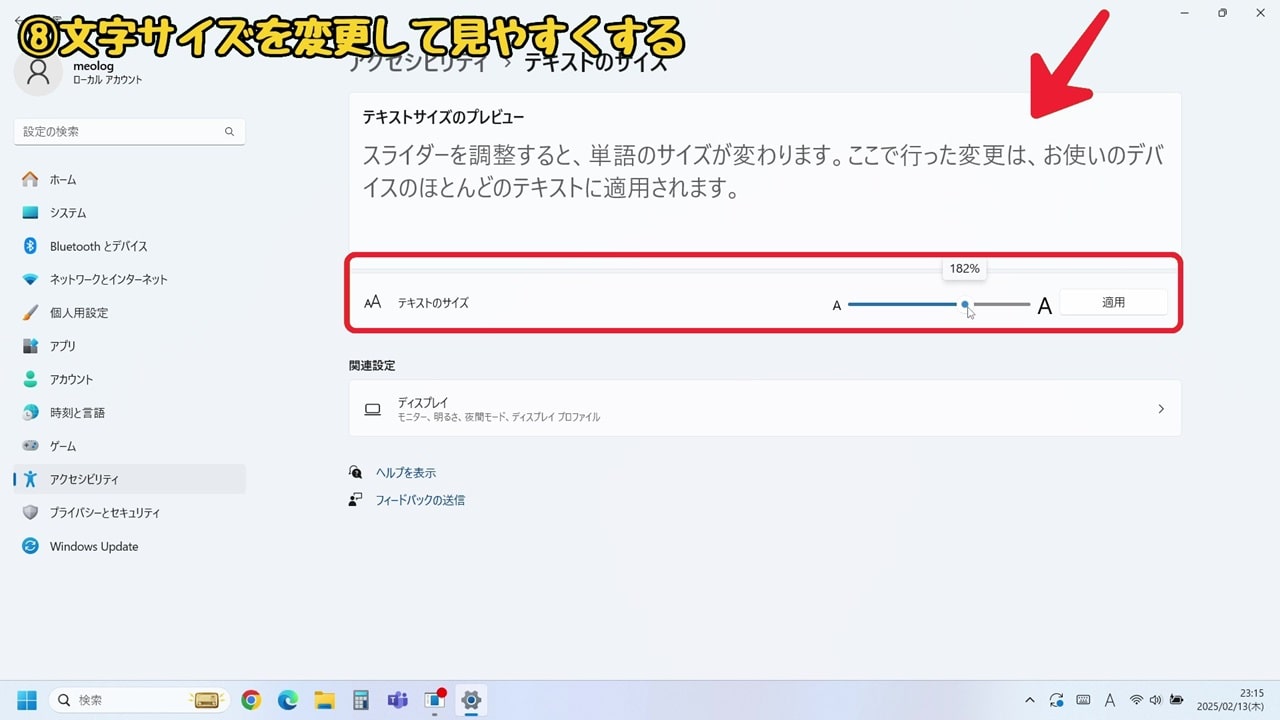Click the help icon beside ヘルプを表示
The width and height of the screenshot is (1280, 720).
(x=356, y=472)
